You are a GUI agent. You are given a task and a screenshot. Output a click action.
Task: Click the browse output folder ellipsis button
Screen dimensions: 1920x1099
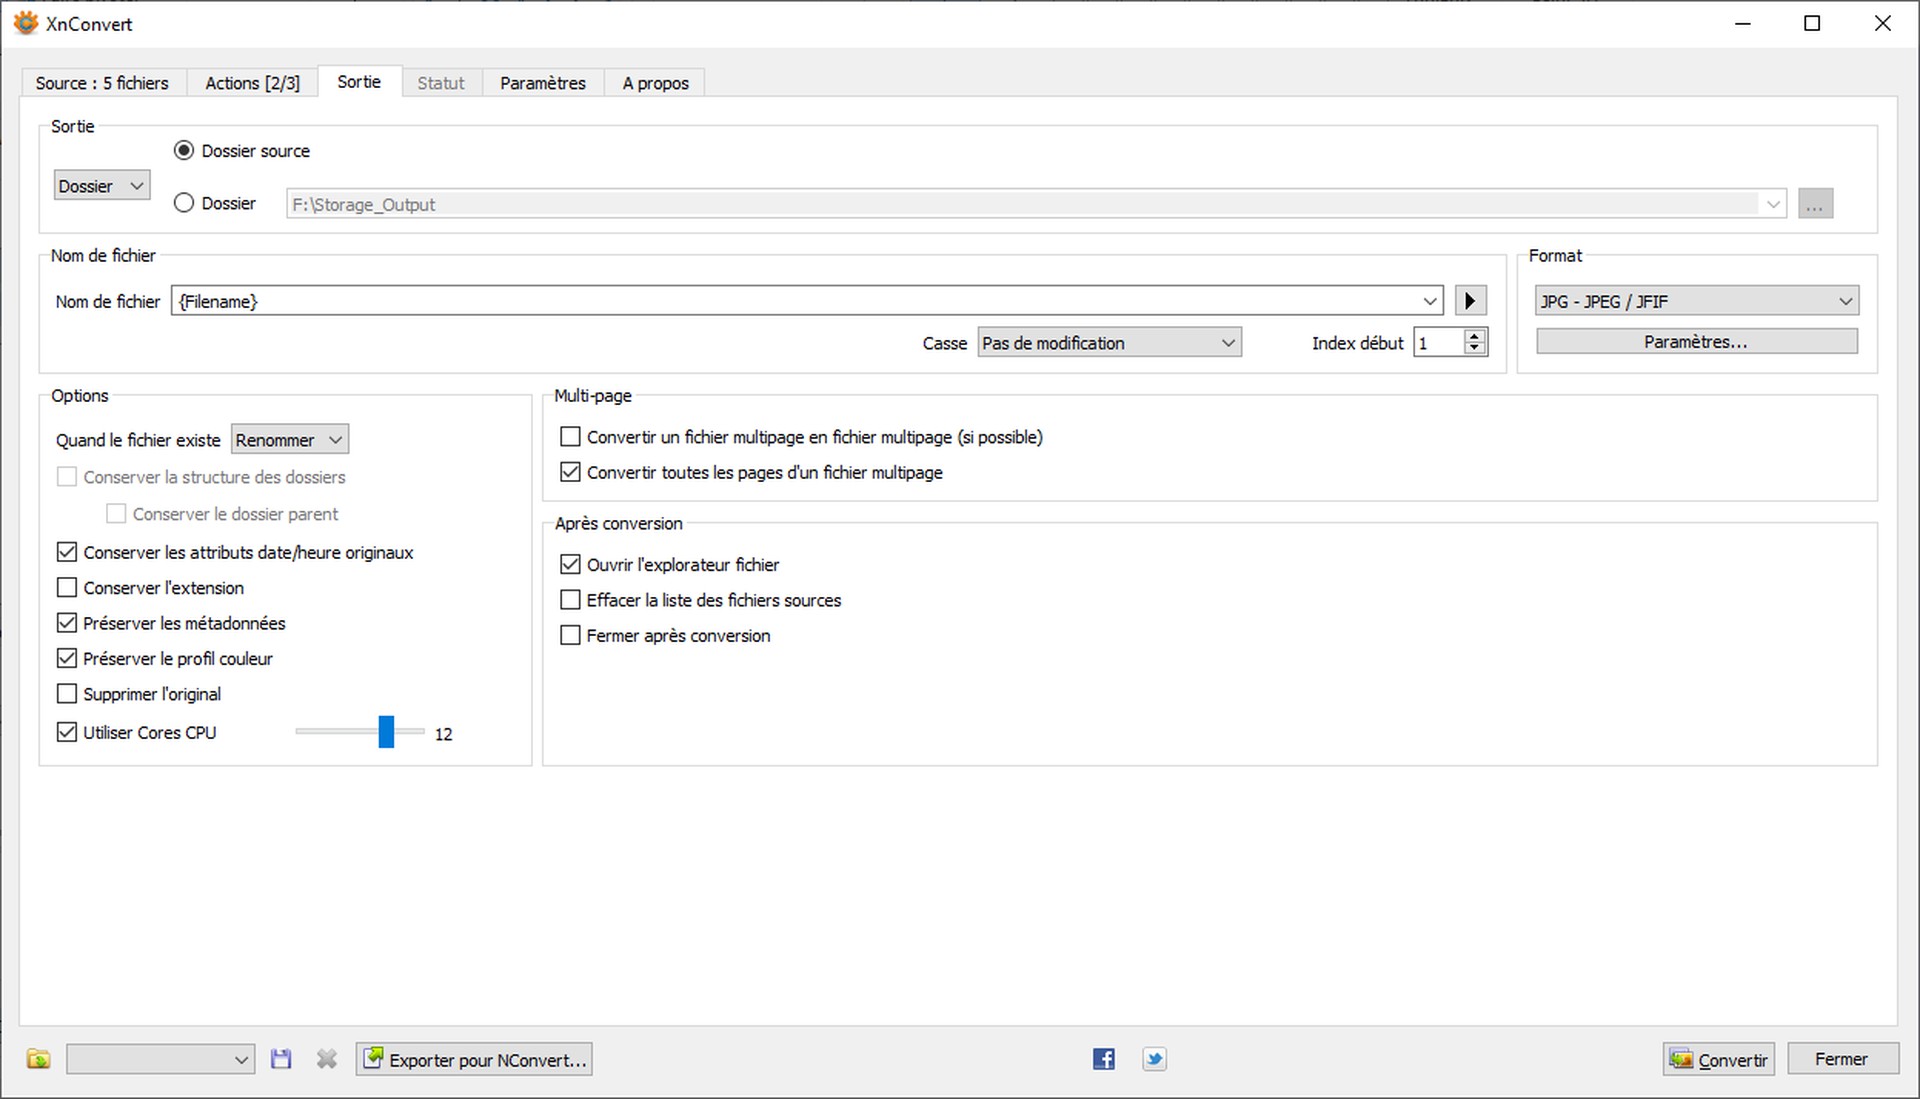pyautogui.click(x=1814, y=204)
